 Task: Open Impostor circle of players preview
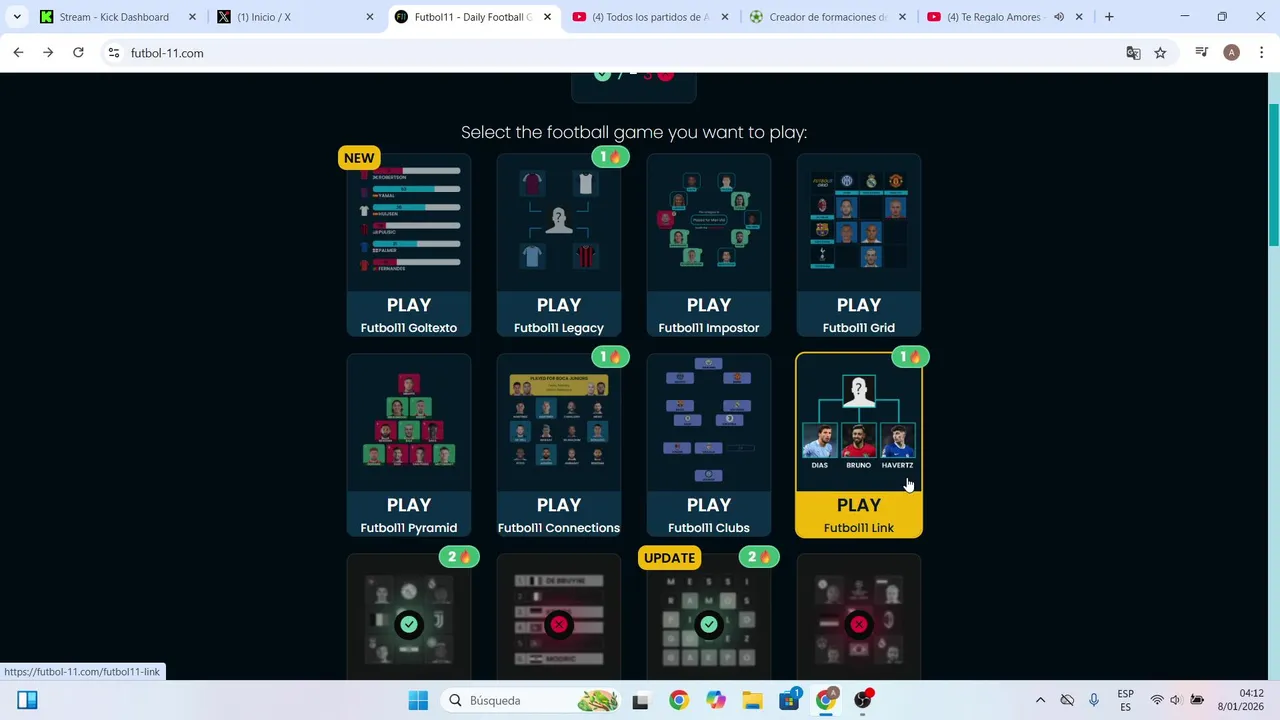click(x=709, y=222)
